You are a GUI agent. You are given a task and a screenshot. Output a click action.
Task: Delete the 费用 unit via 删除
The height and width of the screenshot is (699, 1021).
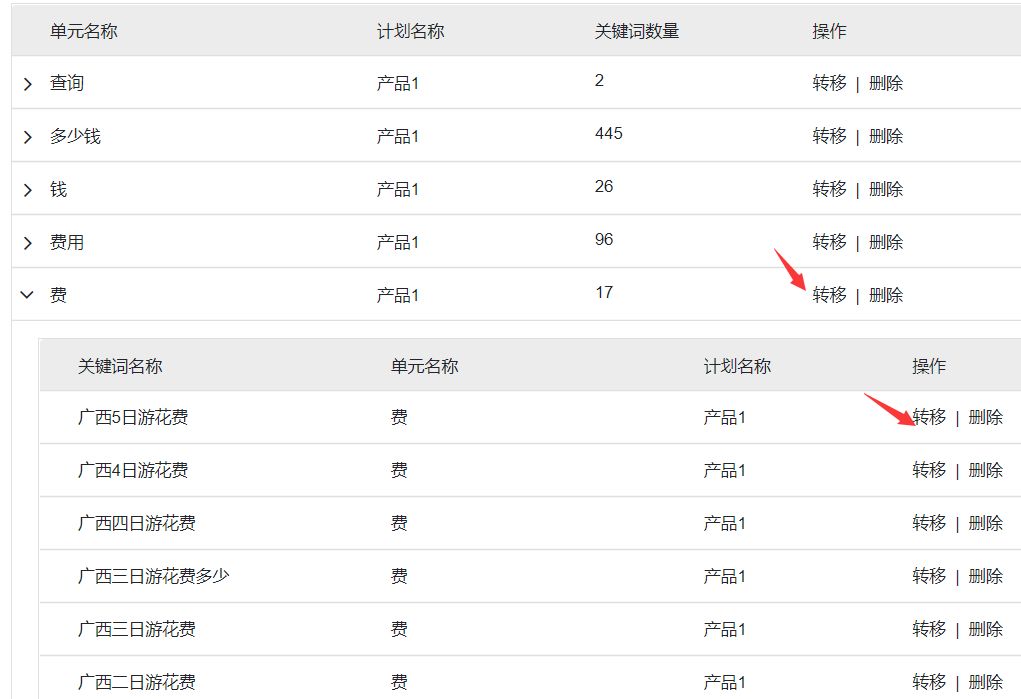886,242
